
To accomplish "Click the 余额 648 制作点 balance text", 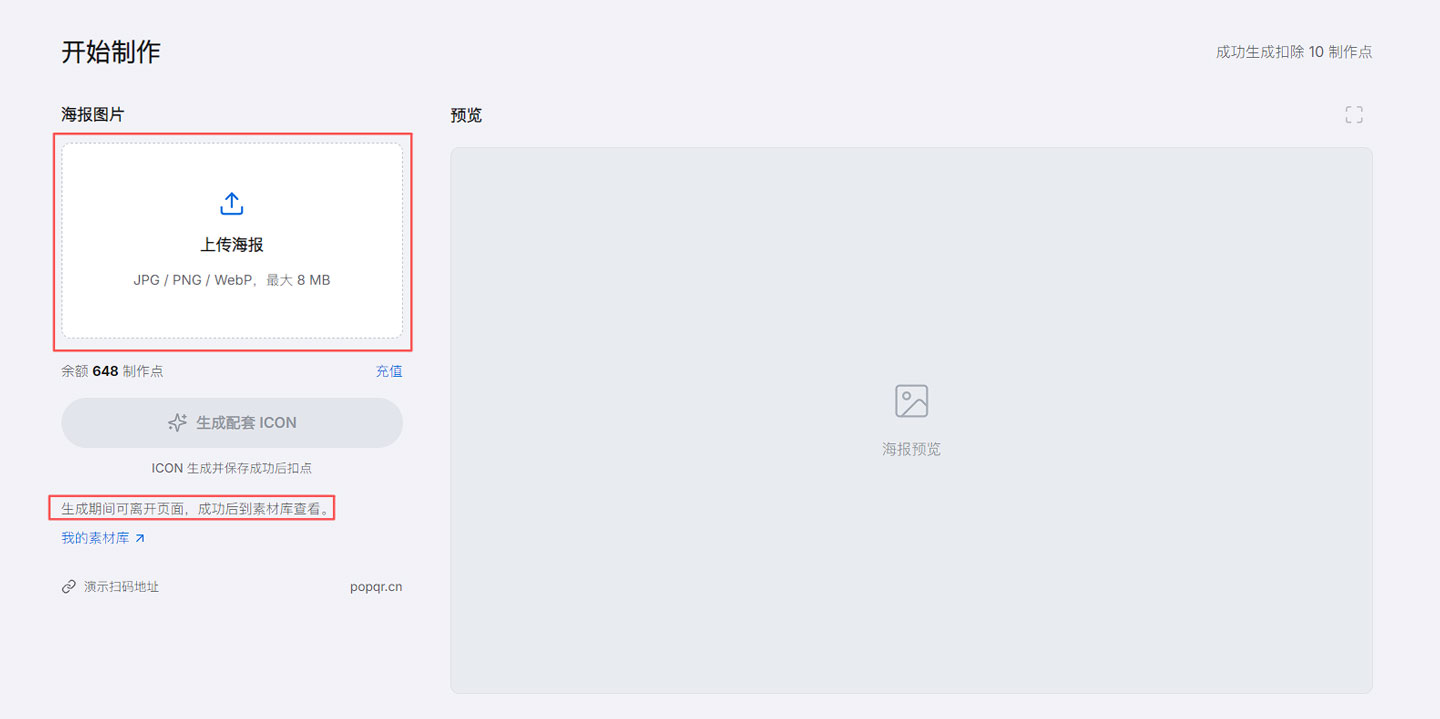I will point(112,371).
